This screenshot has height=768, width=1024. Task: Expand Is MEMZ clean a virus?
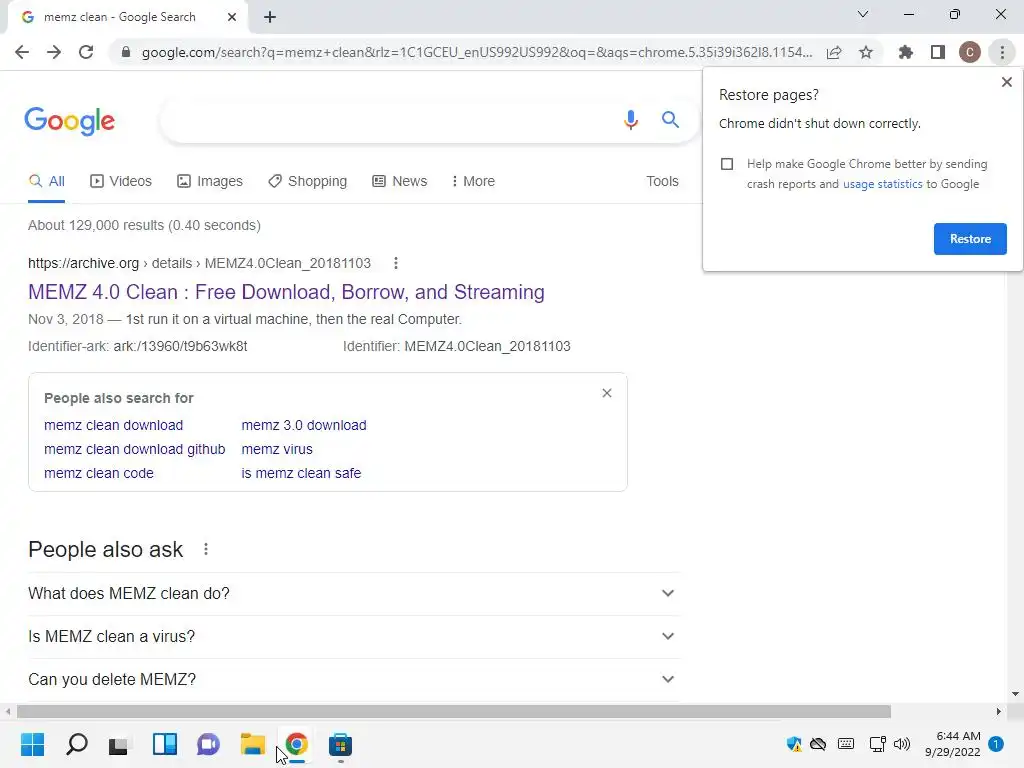coord(353,637)
